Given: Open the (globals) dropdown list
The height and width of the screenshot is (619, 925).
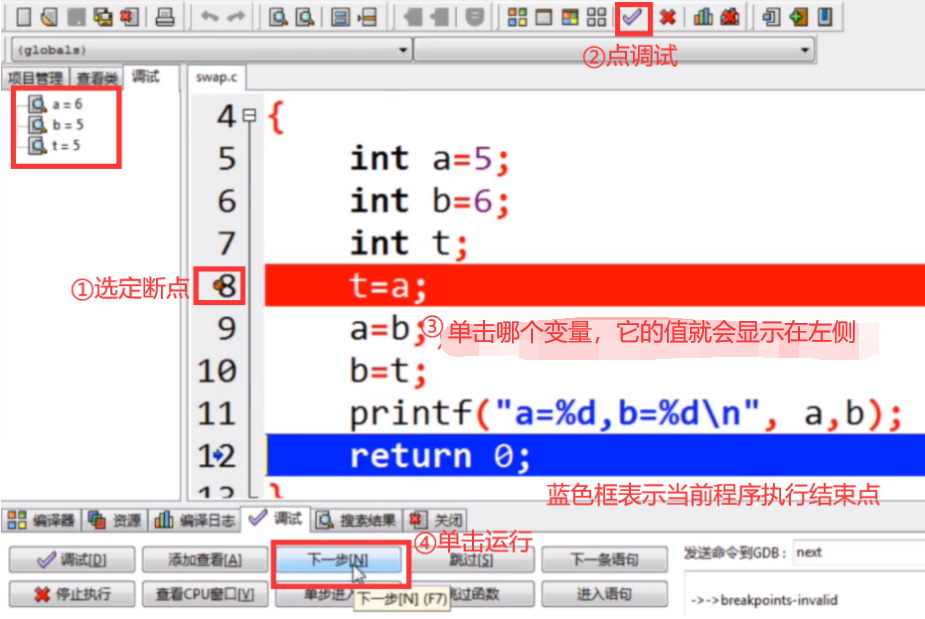Looking at the screenshot, I should [403, 48].
